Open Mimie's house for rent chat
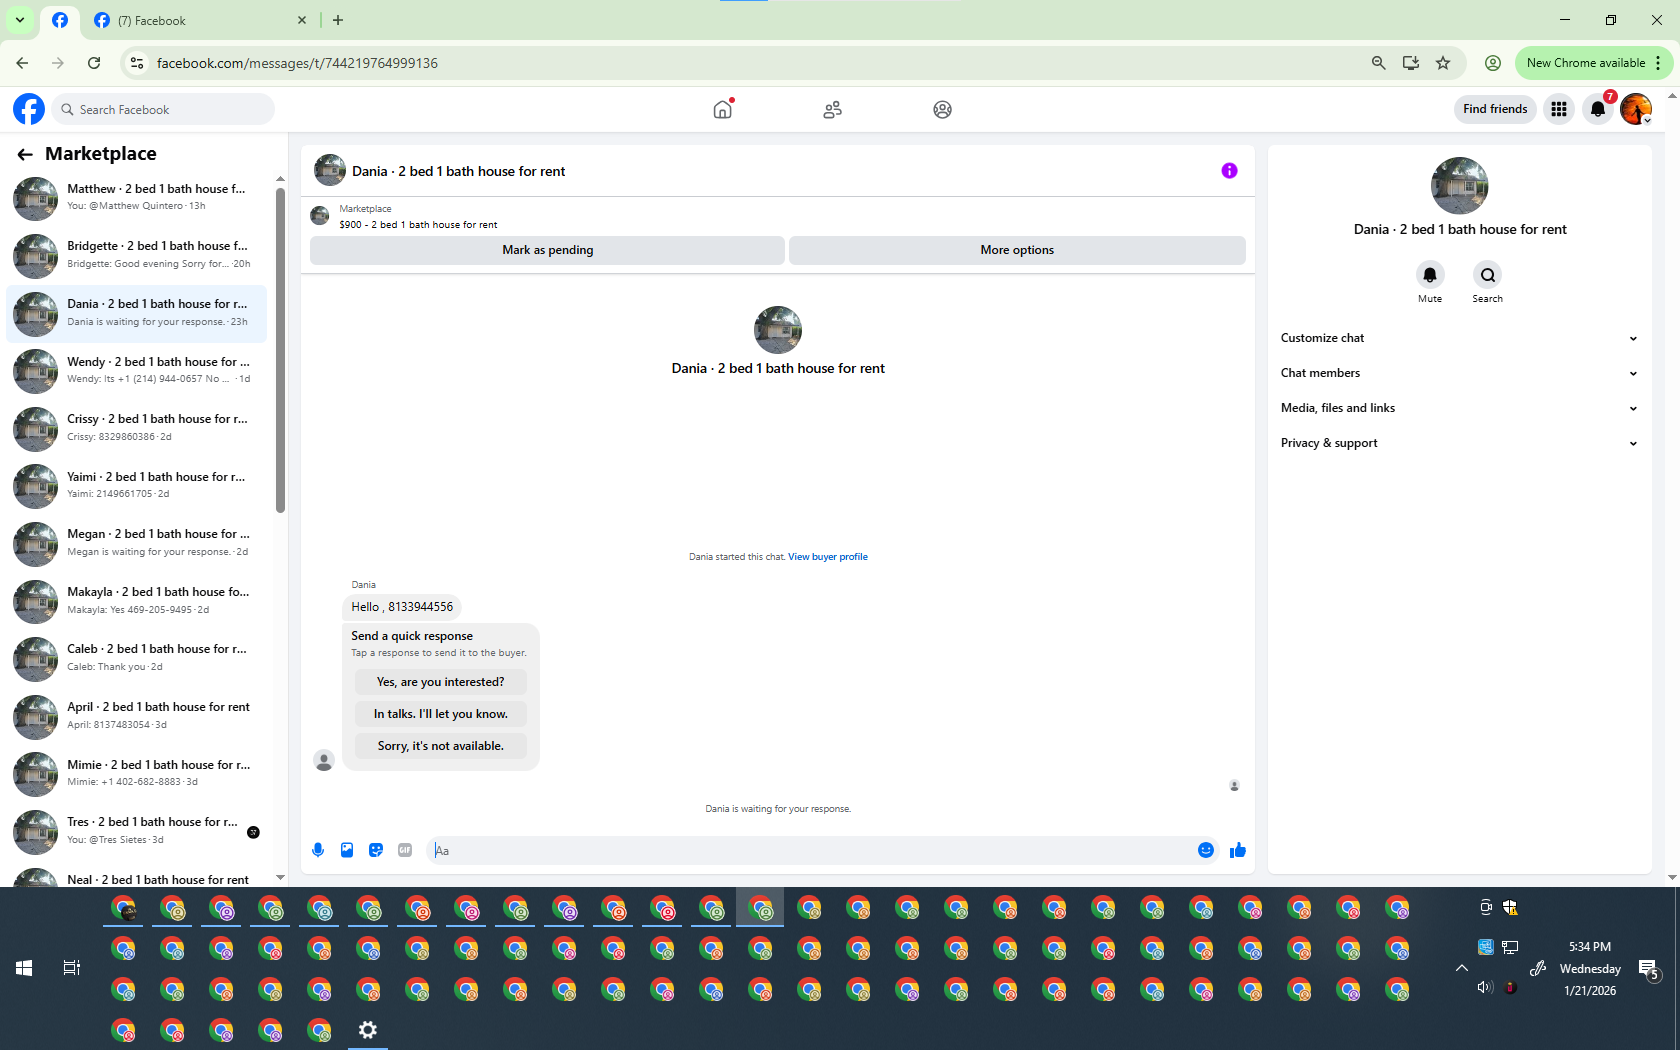Screen dimensions: 1680x1050 [x=137, y=773]
